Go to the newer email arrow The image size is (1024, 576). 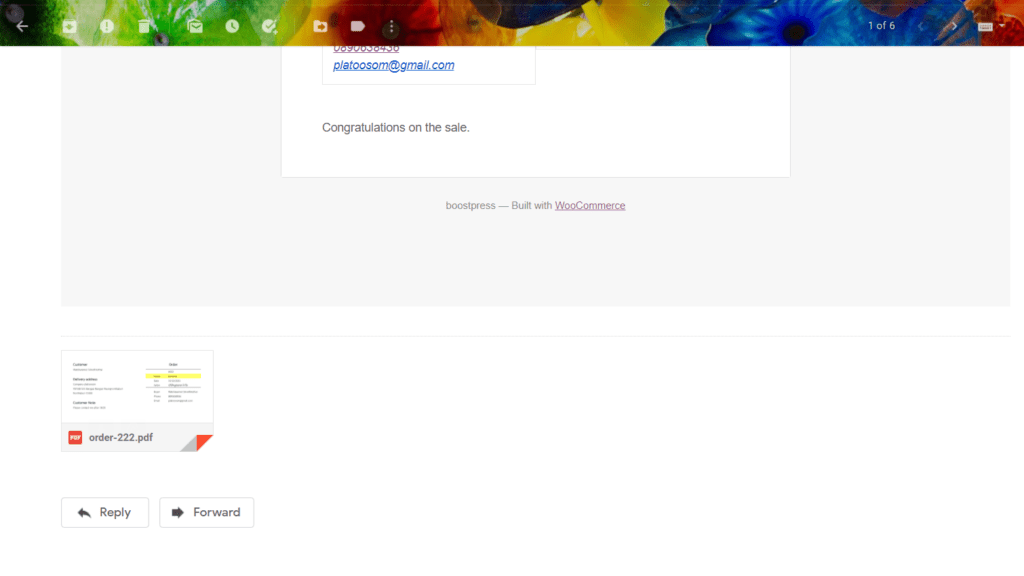coord(921,26)
